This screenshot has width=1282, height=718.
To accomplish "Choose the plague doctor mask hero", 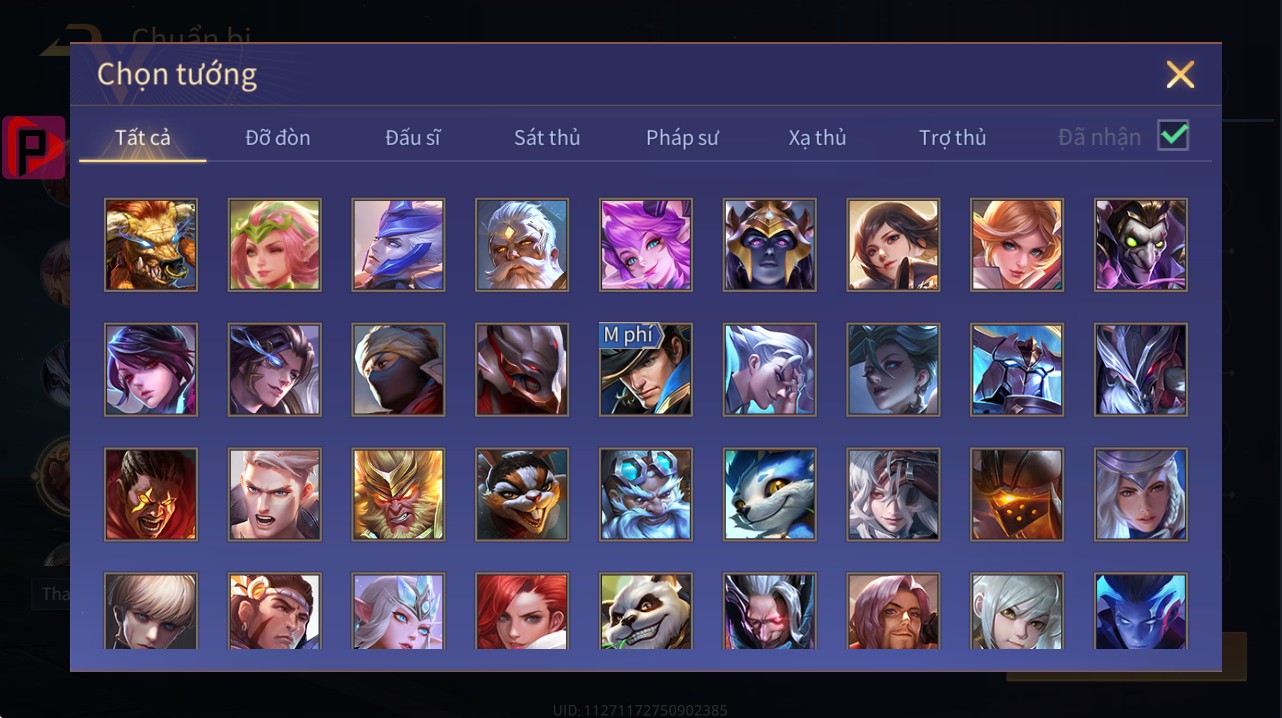I will 1141,245.
